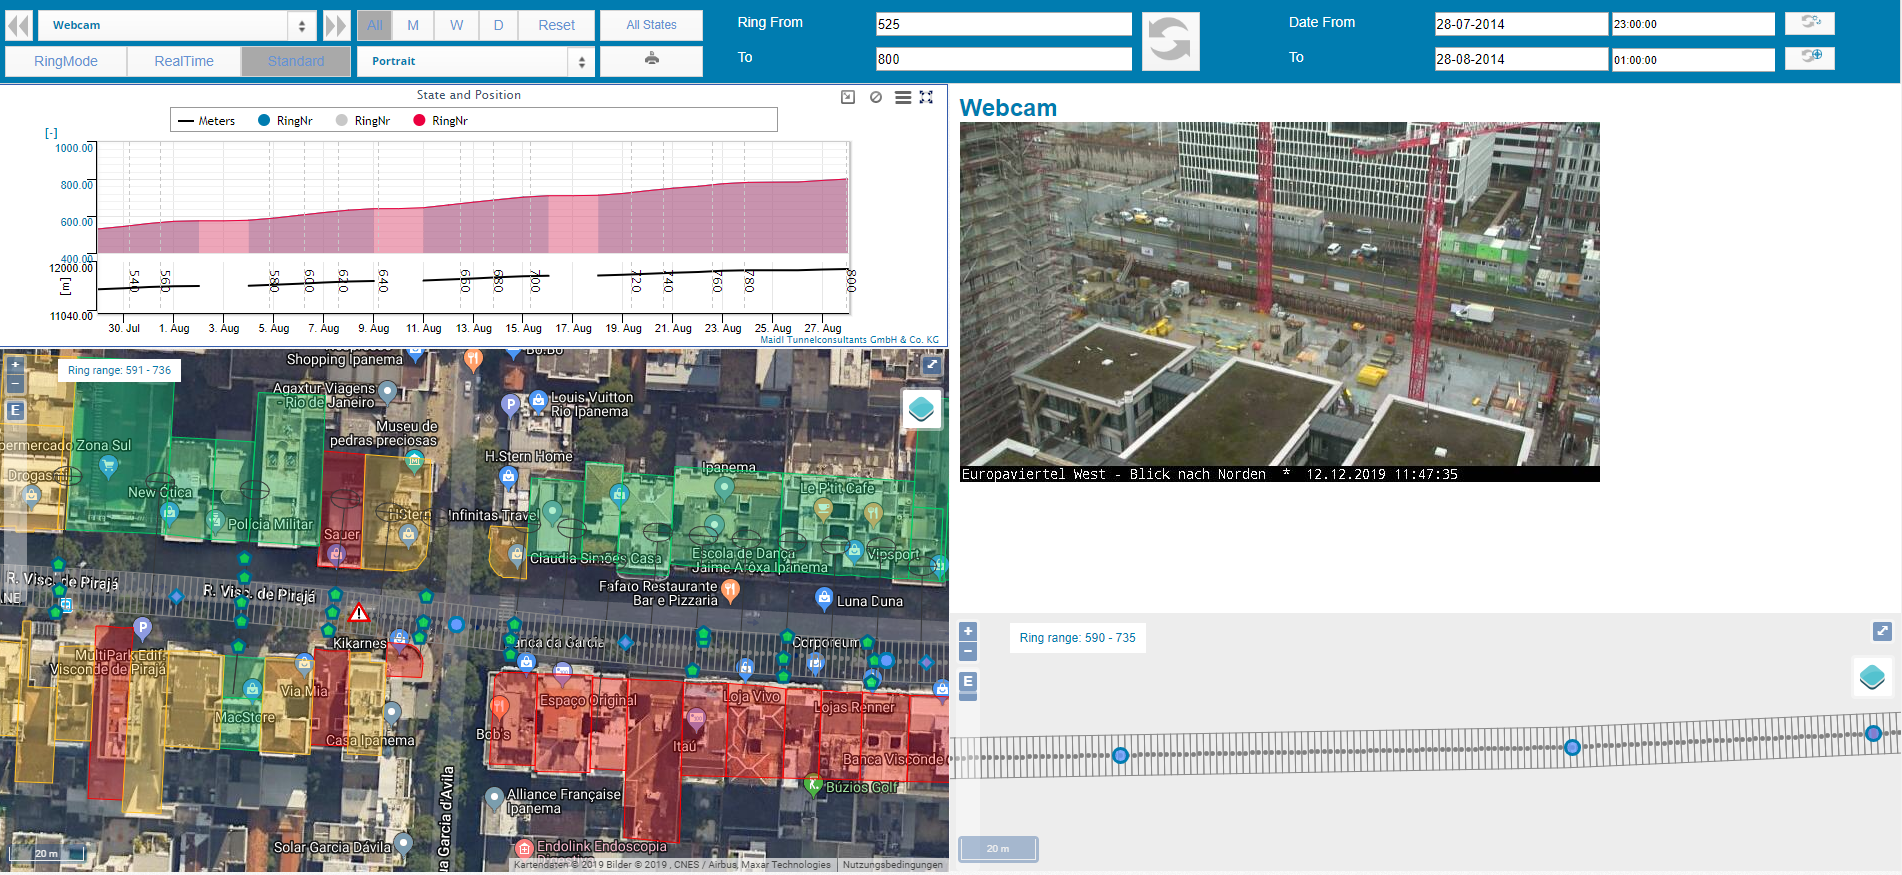The image size is (1902, 875).
Task: Click the All States button
Action: pyautogui.click(x=651, y=25)
